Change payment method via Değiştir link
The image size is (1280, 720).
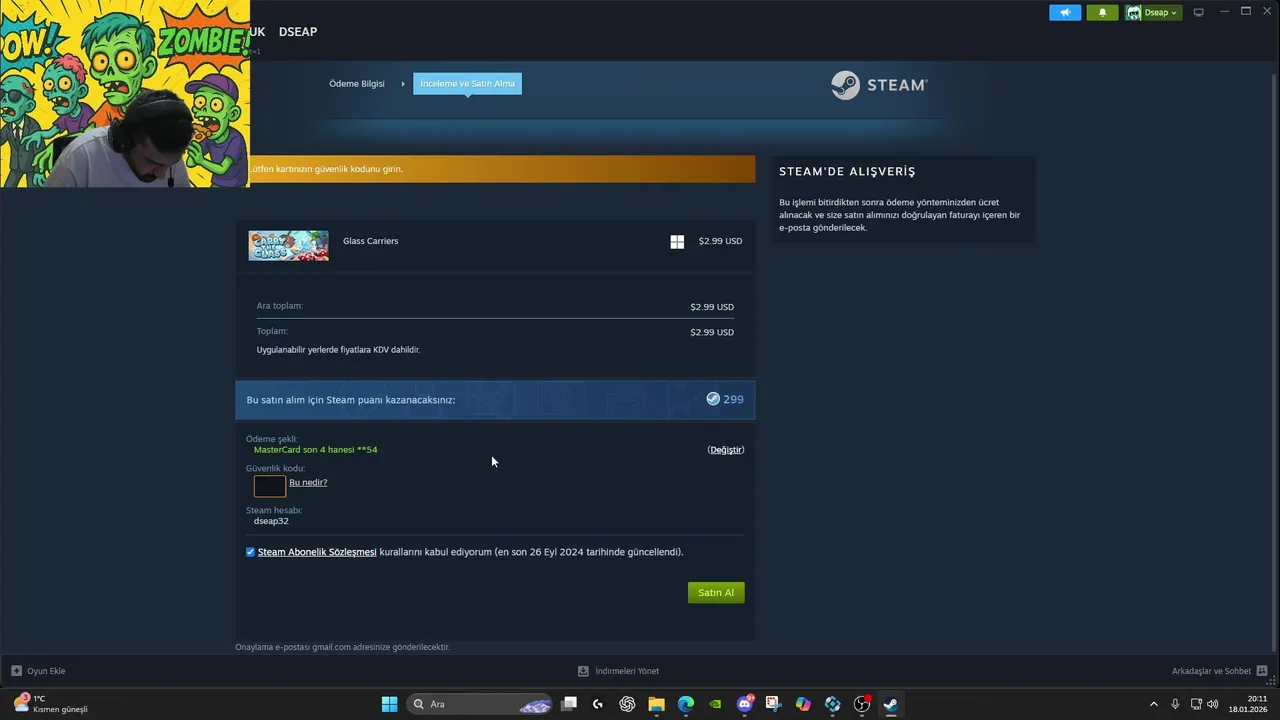[x=726, y=450]
